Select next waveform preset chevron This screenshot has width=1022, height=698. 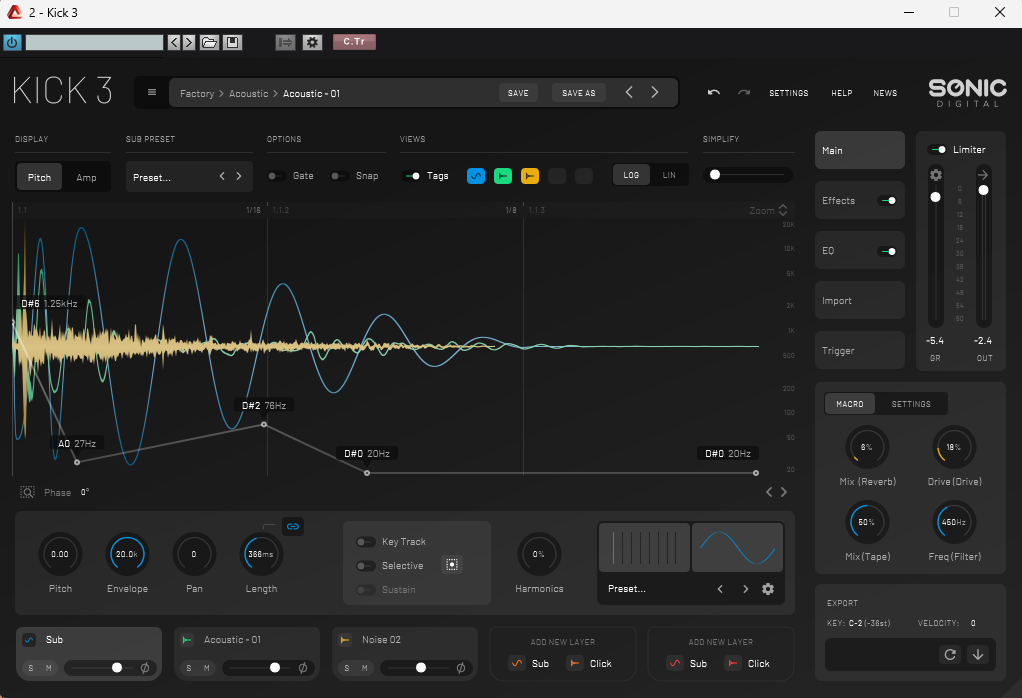tap(746, 589)
